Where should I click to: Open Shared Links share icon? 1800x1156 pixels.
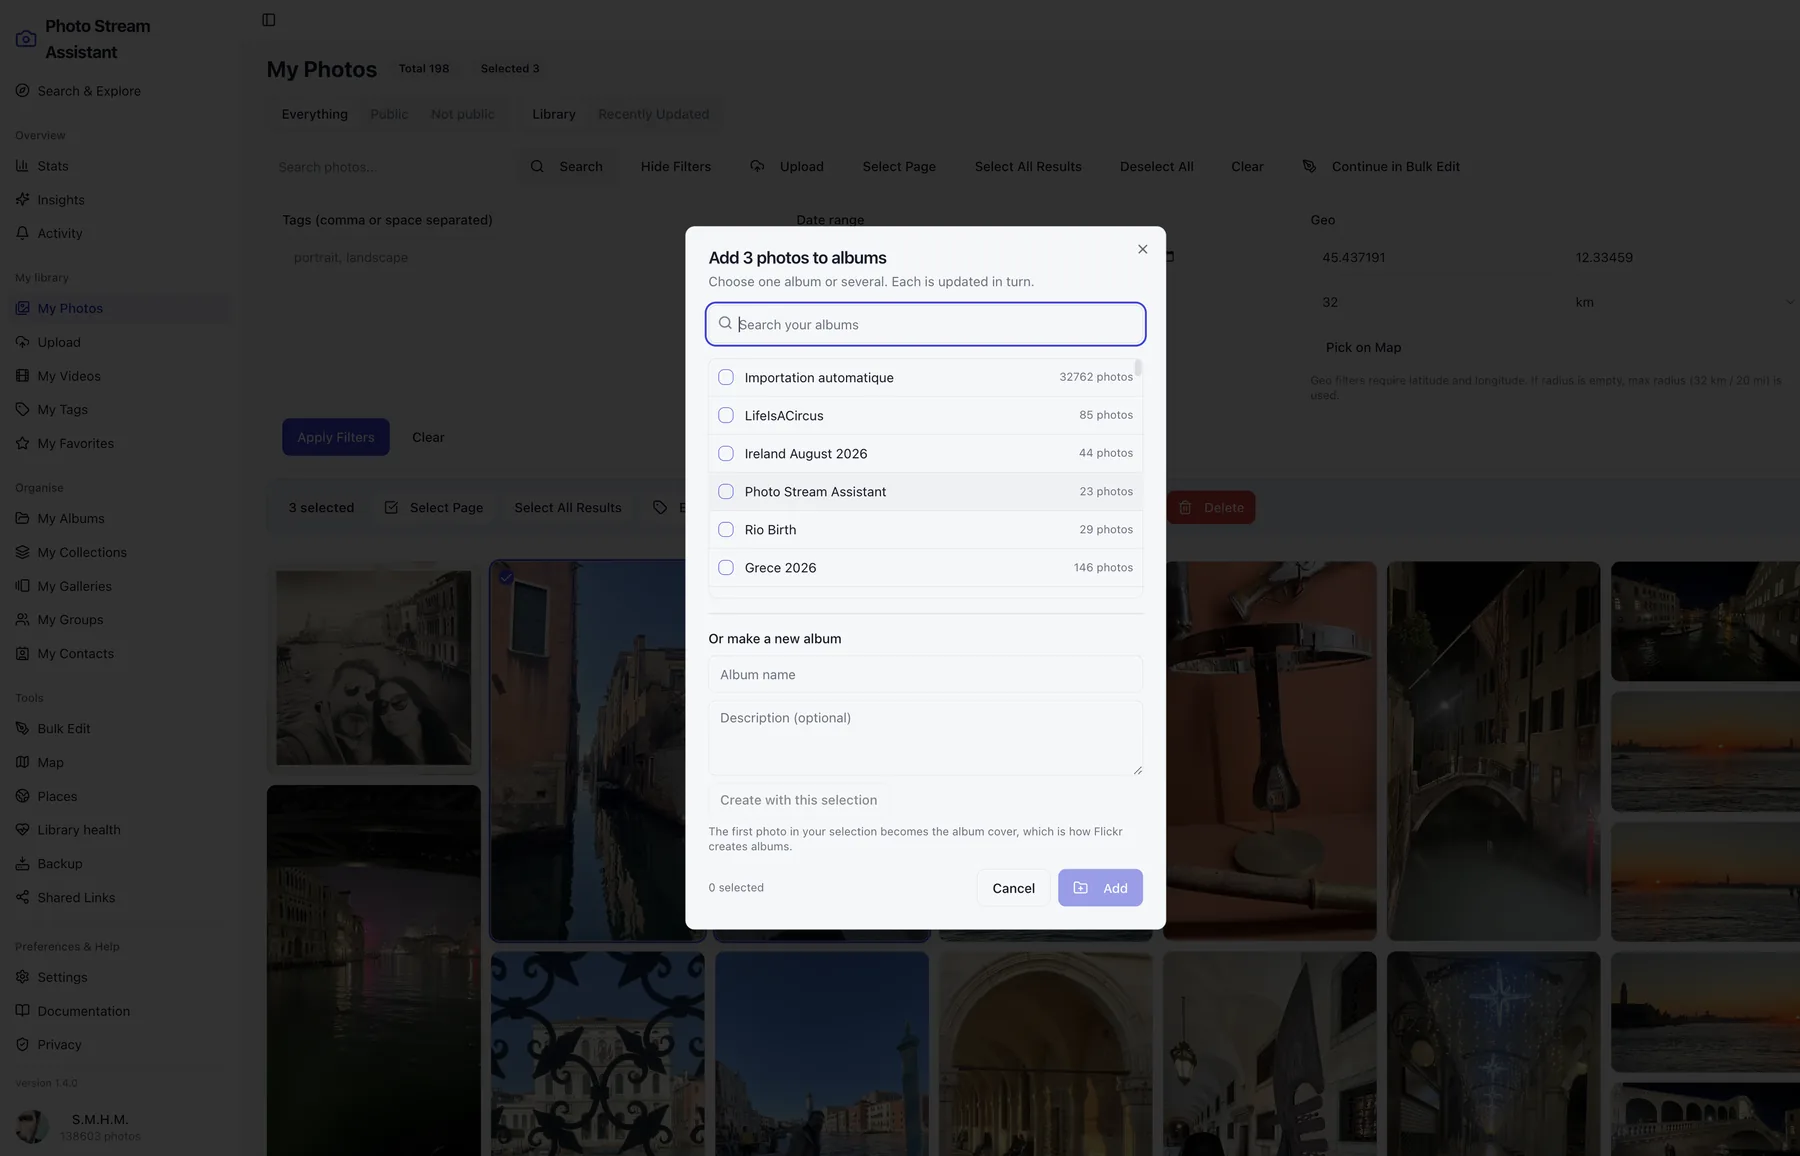click(22, 897)
